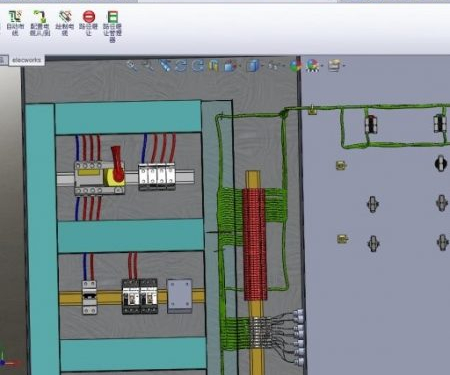
Task: Click the Zoom to Fit magnifier icon
Action: 132,66
